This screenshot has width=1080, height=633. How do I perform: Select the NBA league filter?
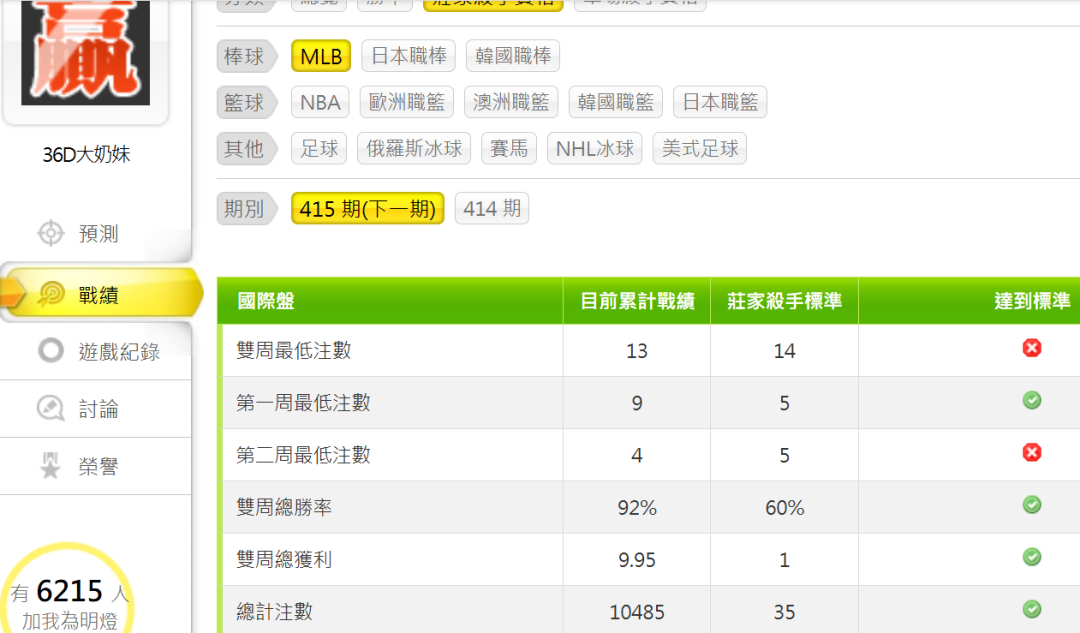point(320,102)
